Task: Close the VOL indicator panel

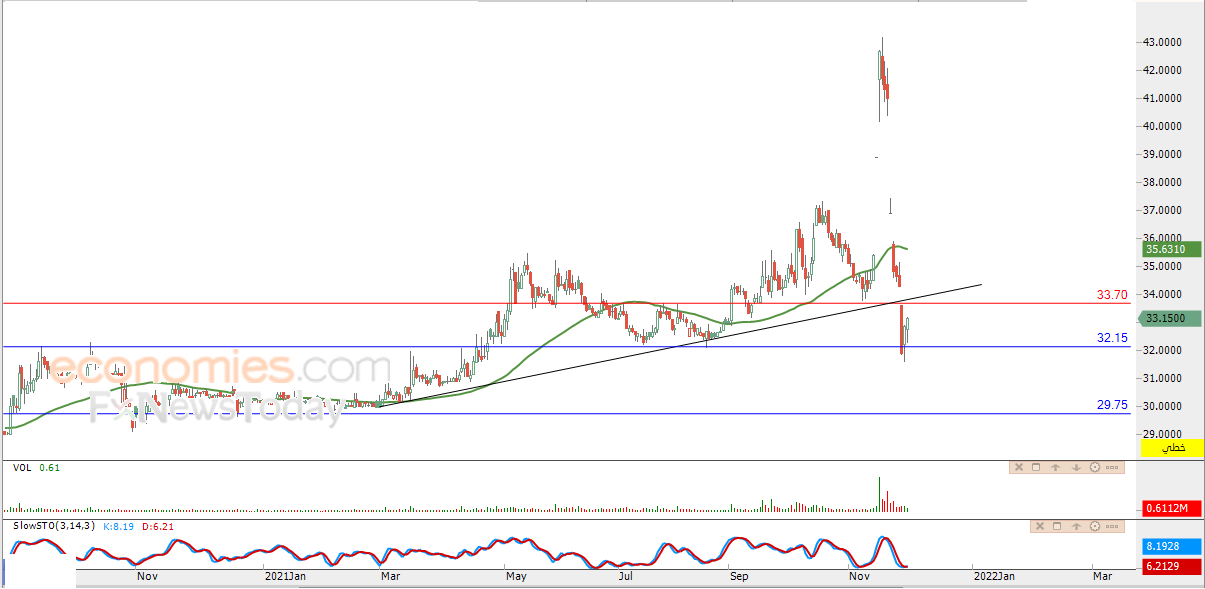Action: pyautogui.click(x=1019, y=467)
